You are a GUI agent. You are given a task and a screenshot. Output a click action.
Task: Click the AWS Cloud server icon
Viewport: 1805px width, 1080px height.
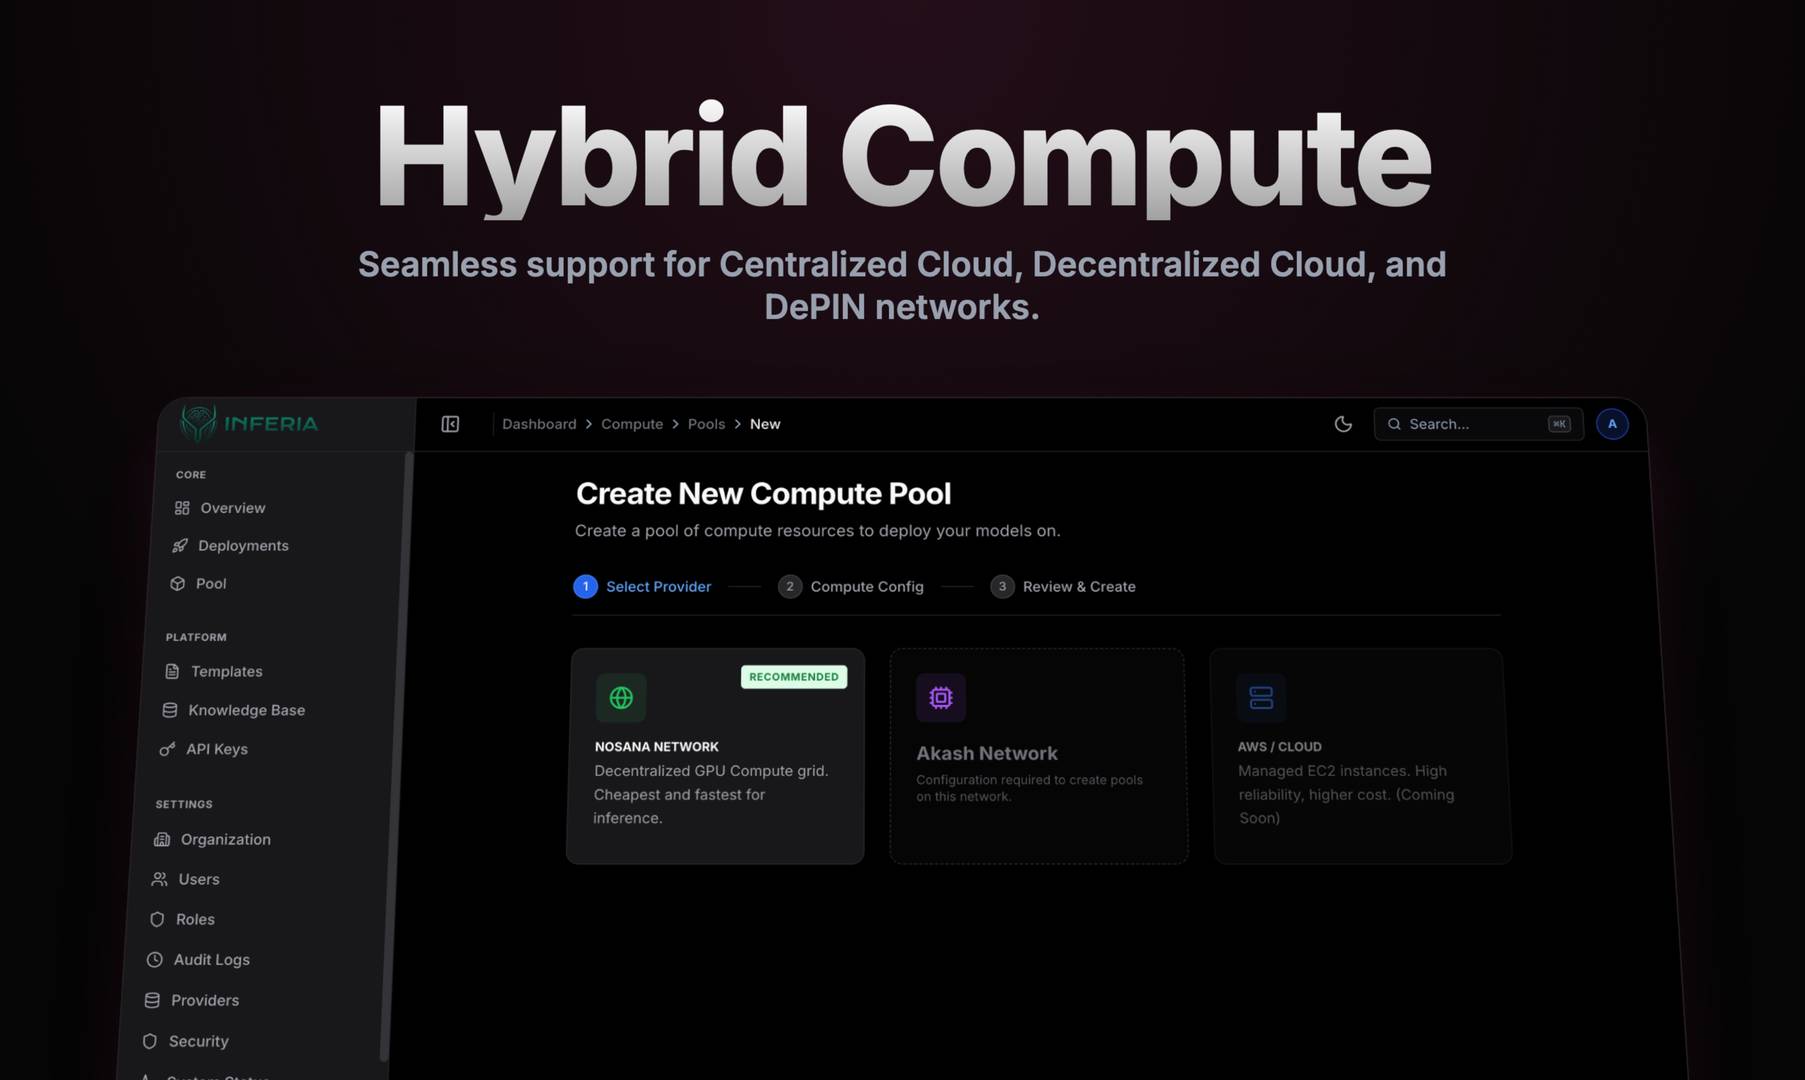(x=1261, y=697)
